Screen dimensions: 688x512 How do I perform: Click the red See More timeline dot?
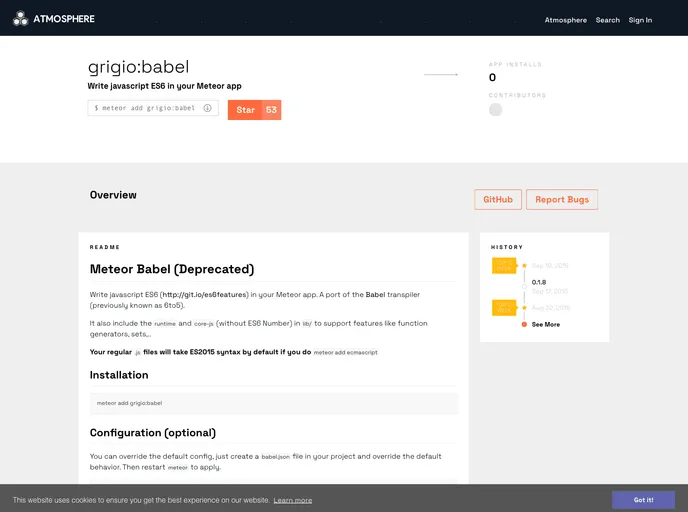click(524, 325)
